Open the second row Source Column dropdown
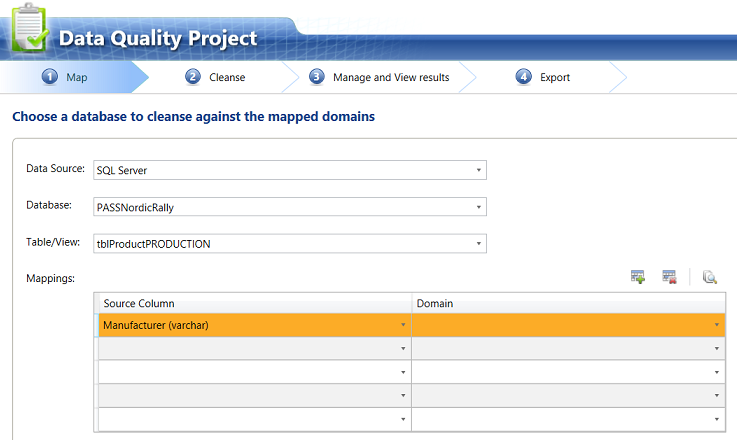The image size is (737, 440). tap(404, 348)
